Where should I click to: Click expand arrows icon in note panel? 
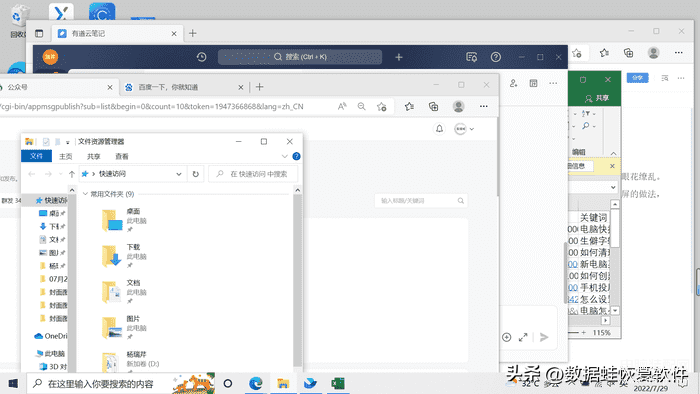(523, 337)
